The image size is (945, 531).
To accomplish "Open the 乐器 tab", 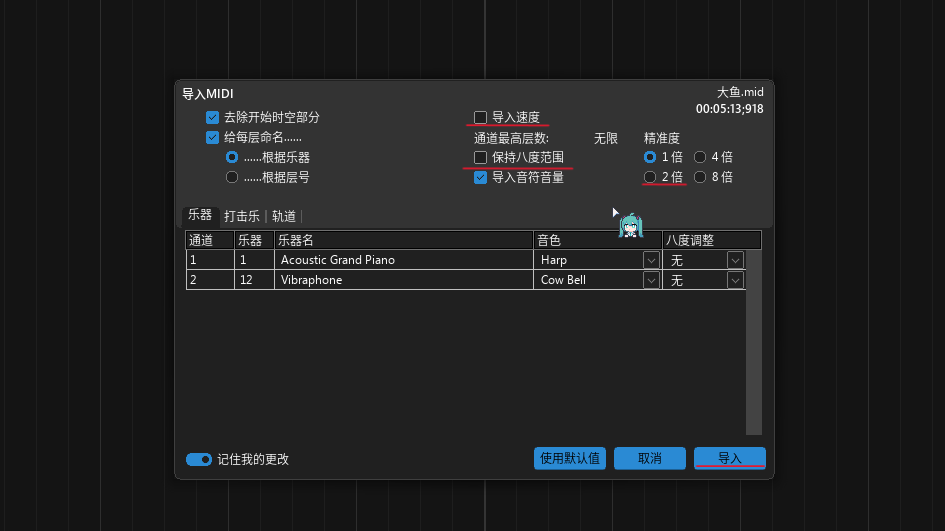I will [199, 215].
